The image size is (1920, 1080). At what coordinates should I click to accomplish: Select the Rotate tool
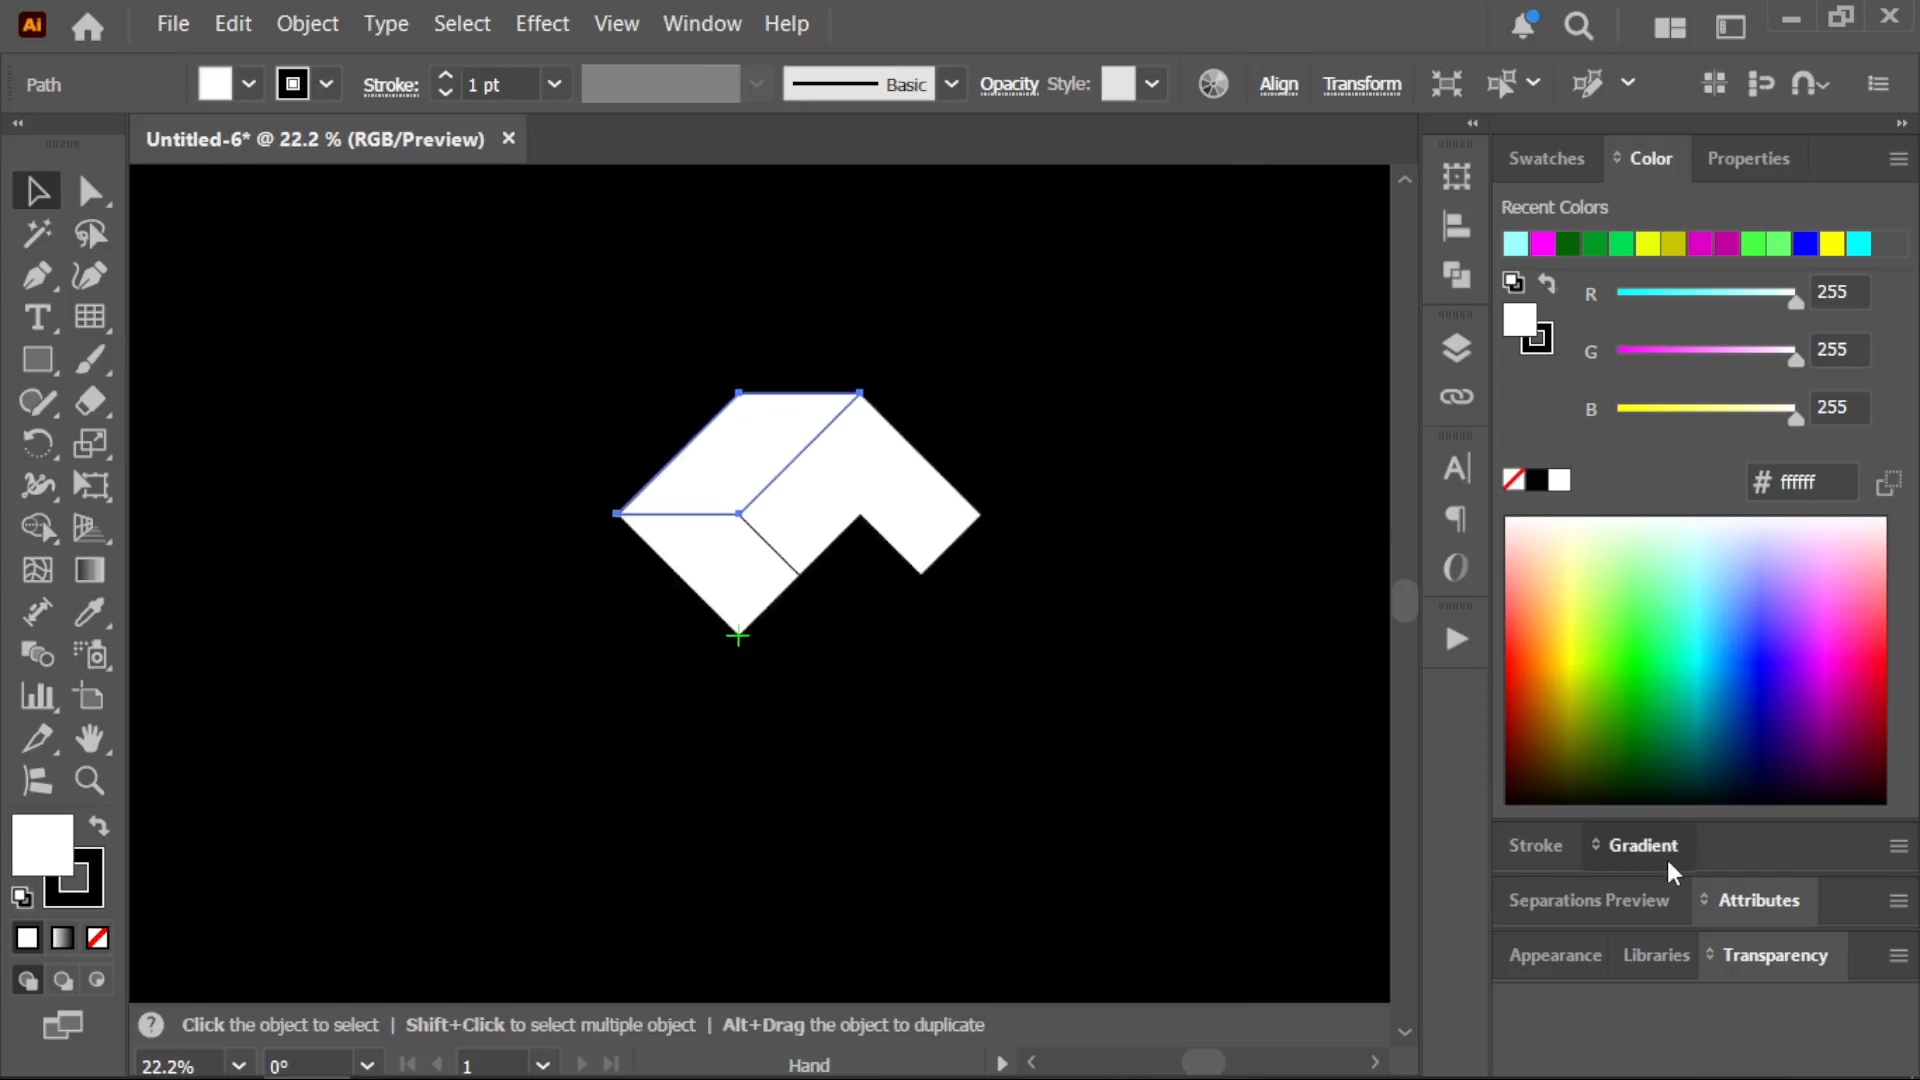tap(37, 443)
